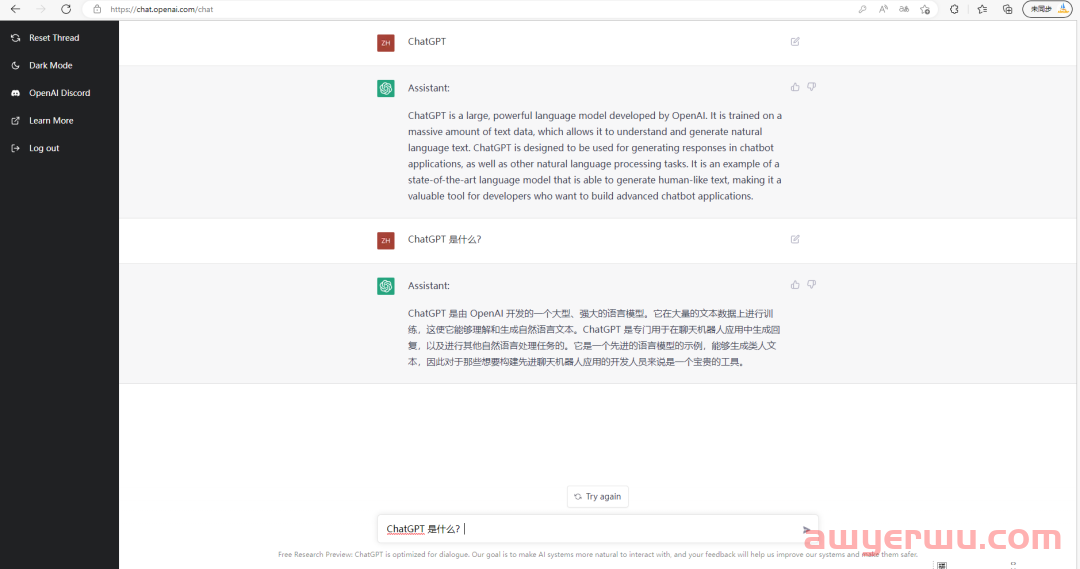Click the ChatGPT logo beside Chinese reply
The image size is (1080, 569).
(x=386, y=286)
